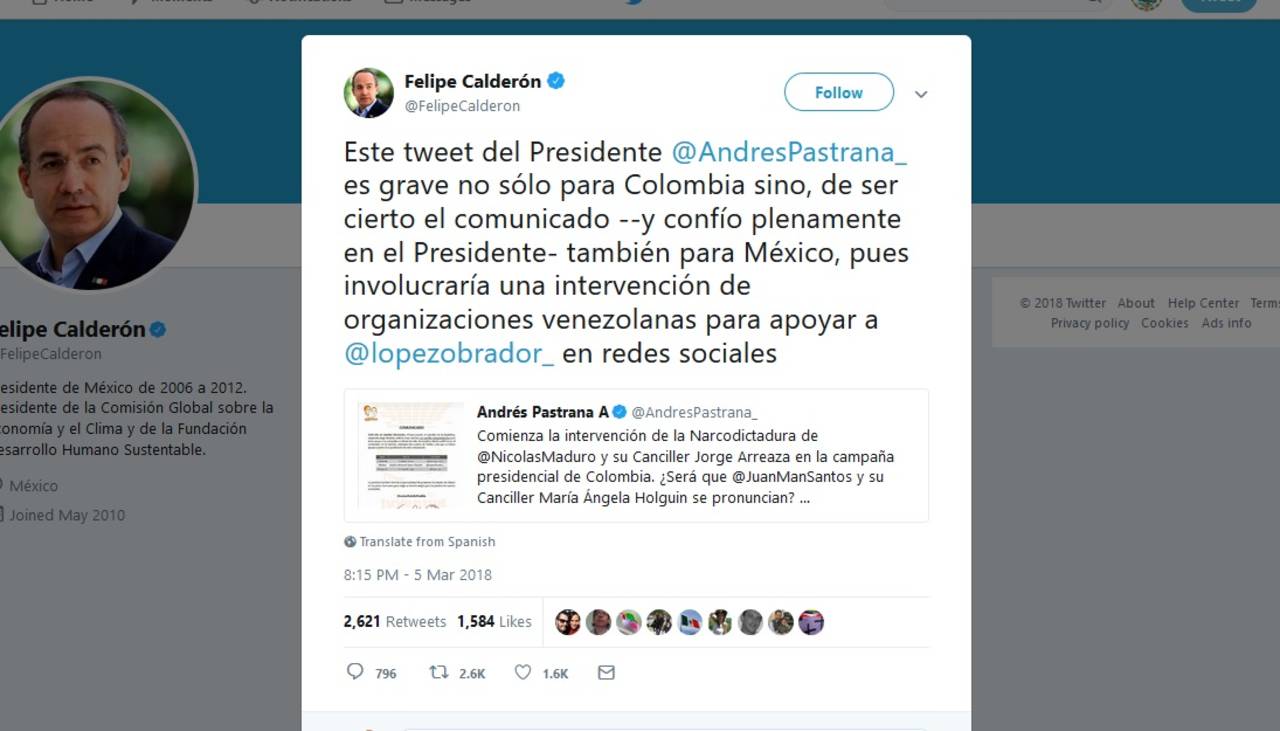Open tweet timestamp 8:15 PM - 5 Mar 2018

pyautogui.click(x=418, y=575)
